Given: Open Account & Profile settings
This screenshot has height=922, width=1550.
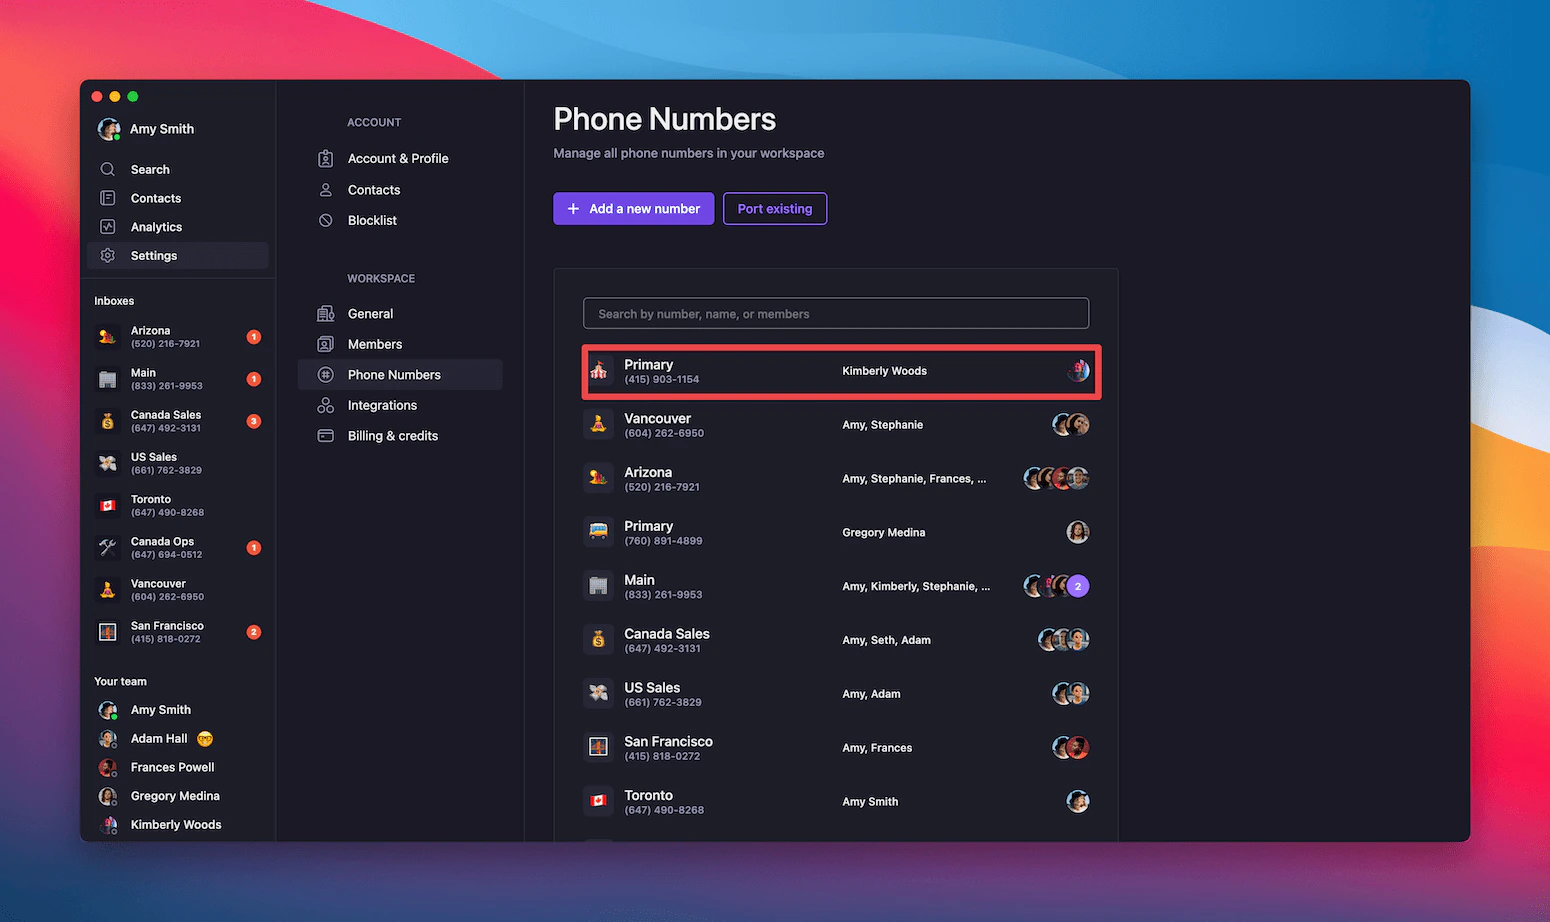Looking at the screenshot, I should pos(398,158).
